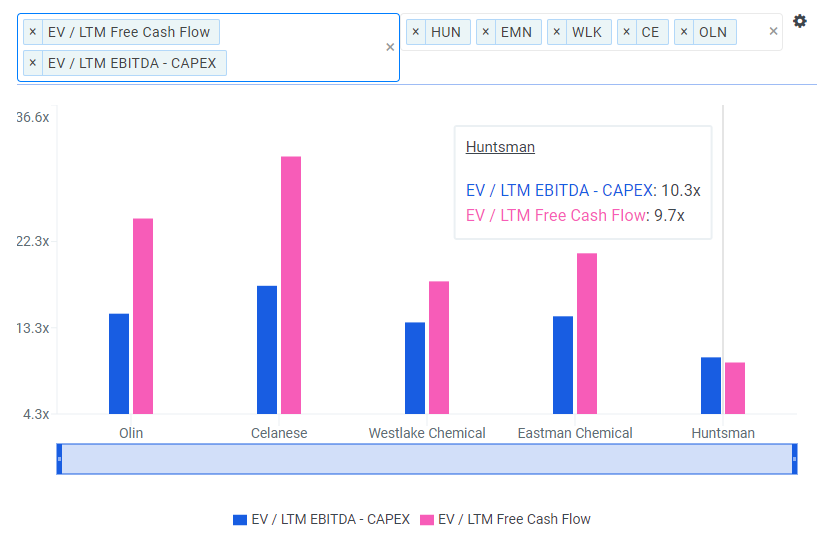Viewport: 825px width, 536px height.
Task: Click the 36.6x y-axis value
Action: pyautogui.click(x=33, y=117)
